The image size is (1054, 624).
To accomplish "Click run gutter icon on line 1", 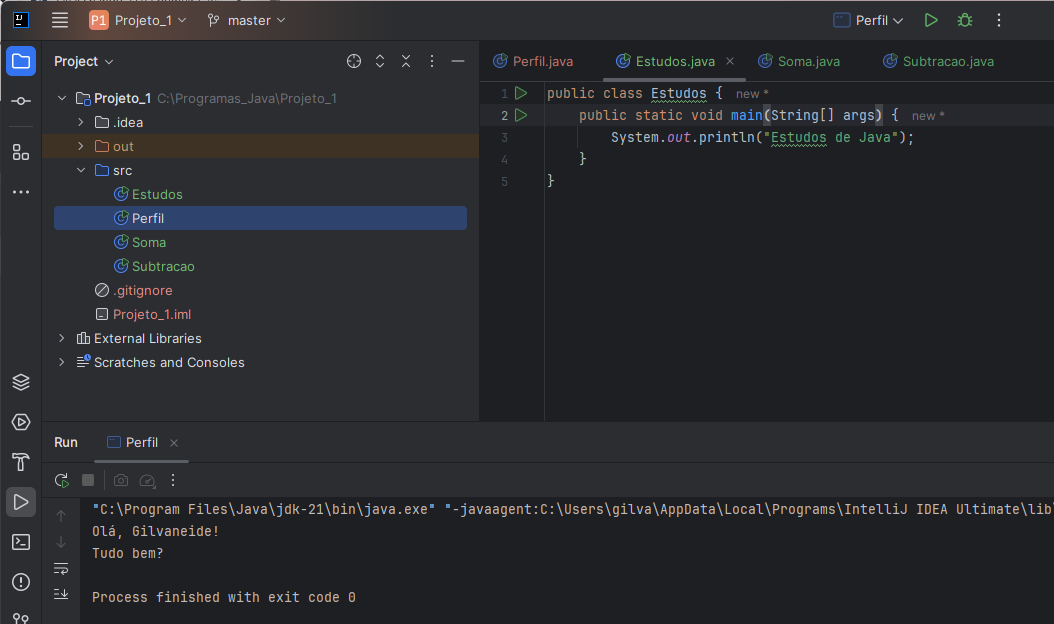I will point(521,93).
